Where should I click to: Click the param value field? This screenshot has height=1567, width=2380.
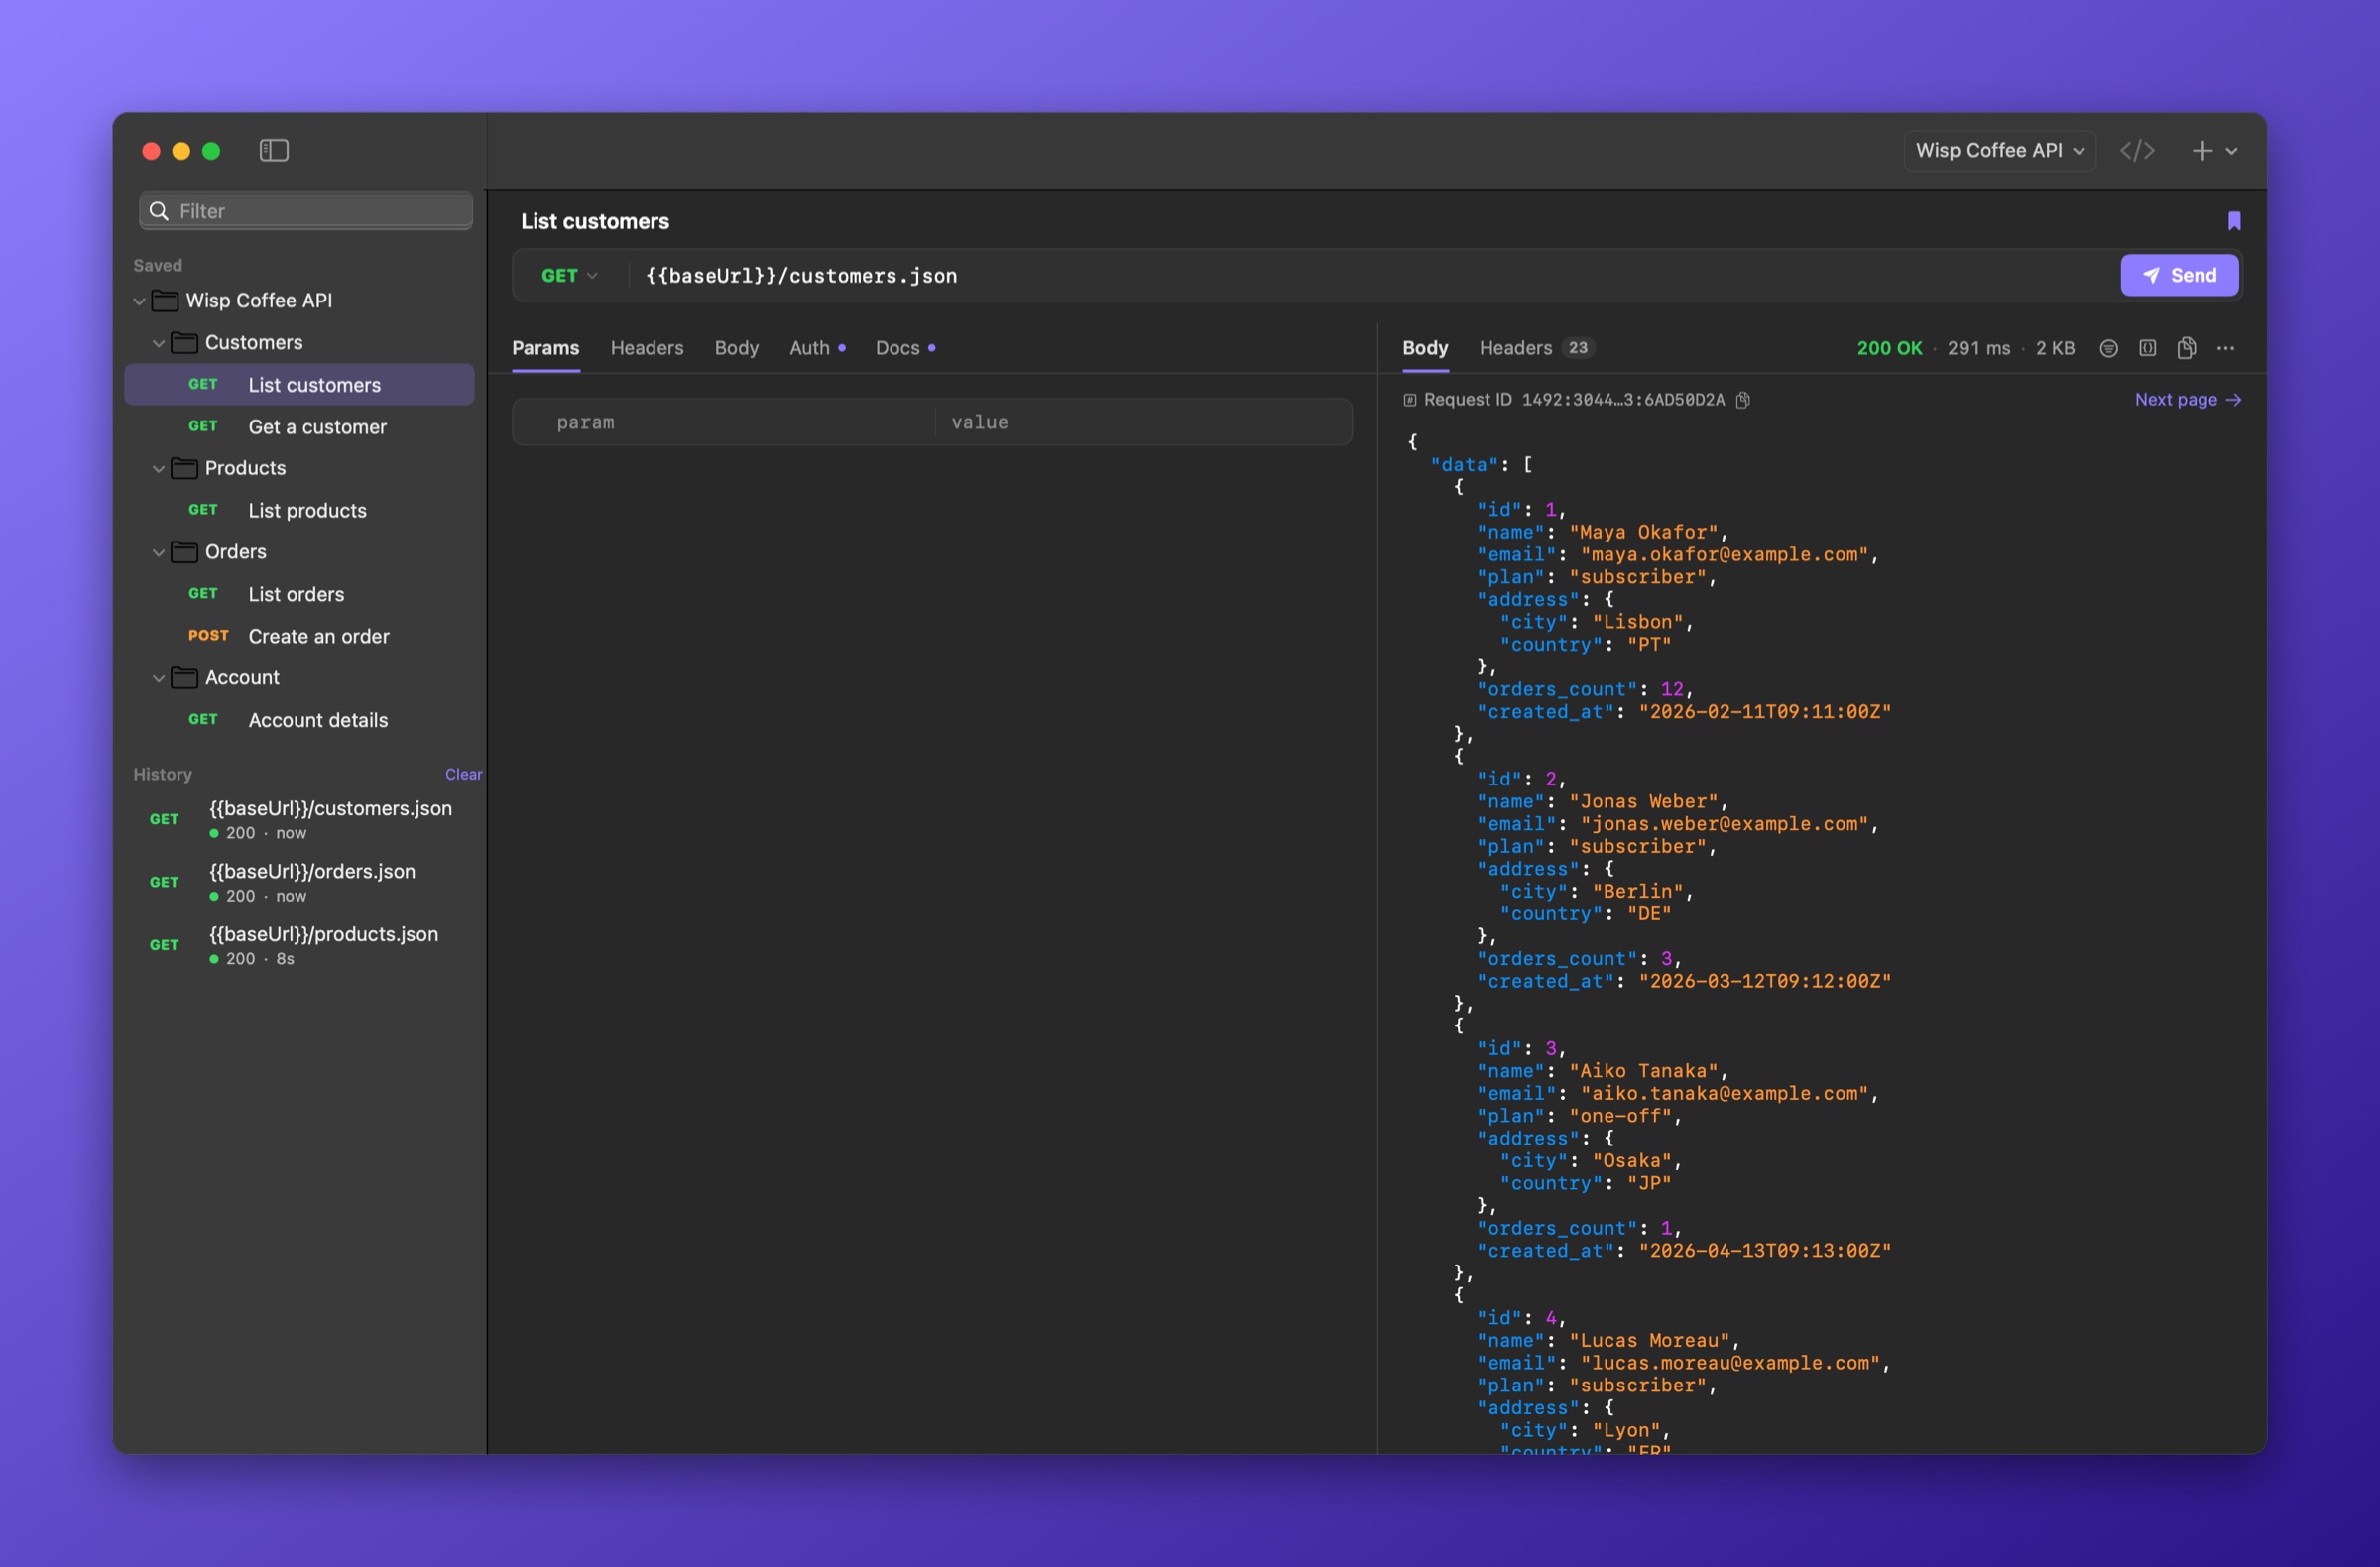pos(1144,422)
